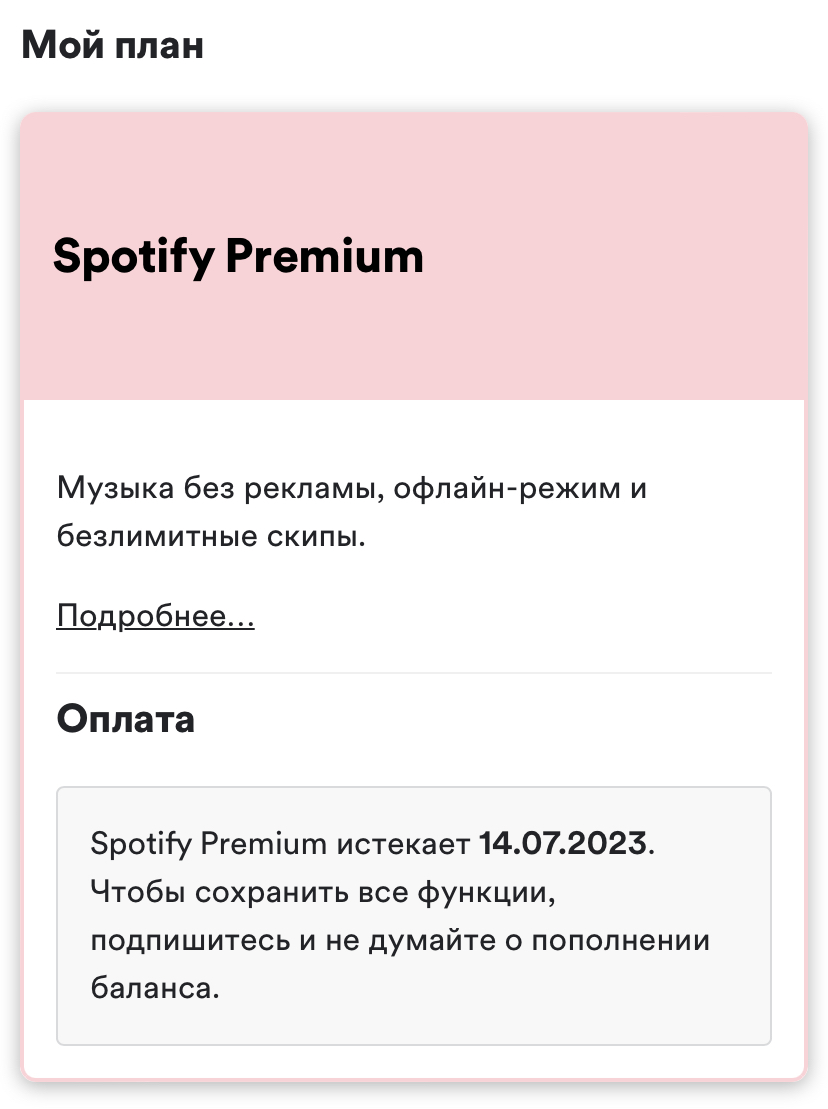Screen dimensions: 828x1109
Task: Click the phrase Spotify Premium истекает
Action: coord(280,844)
